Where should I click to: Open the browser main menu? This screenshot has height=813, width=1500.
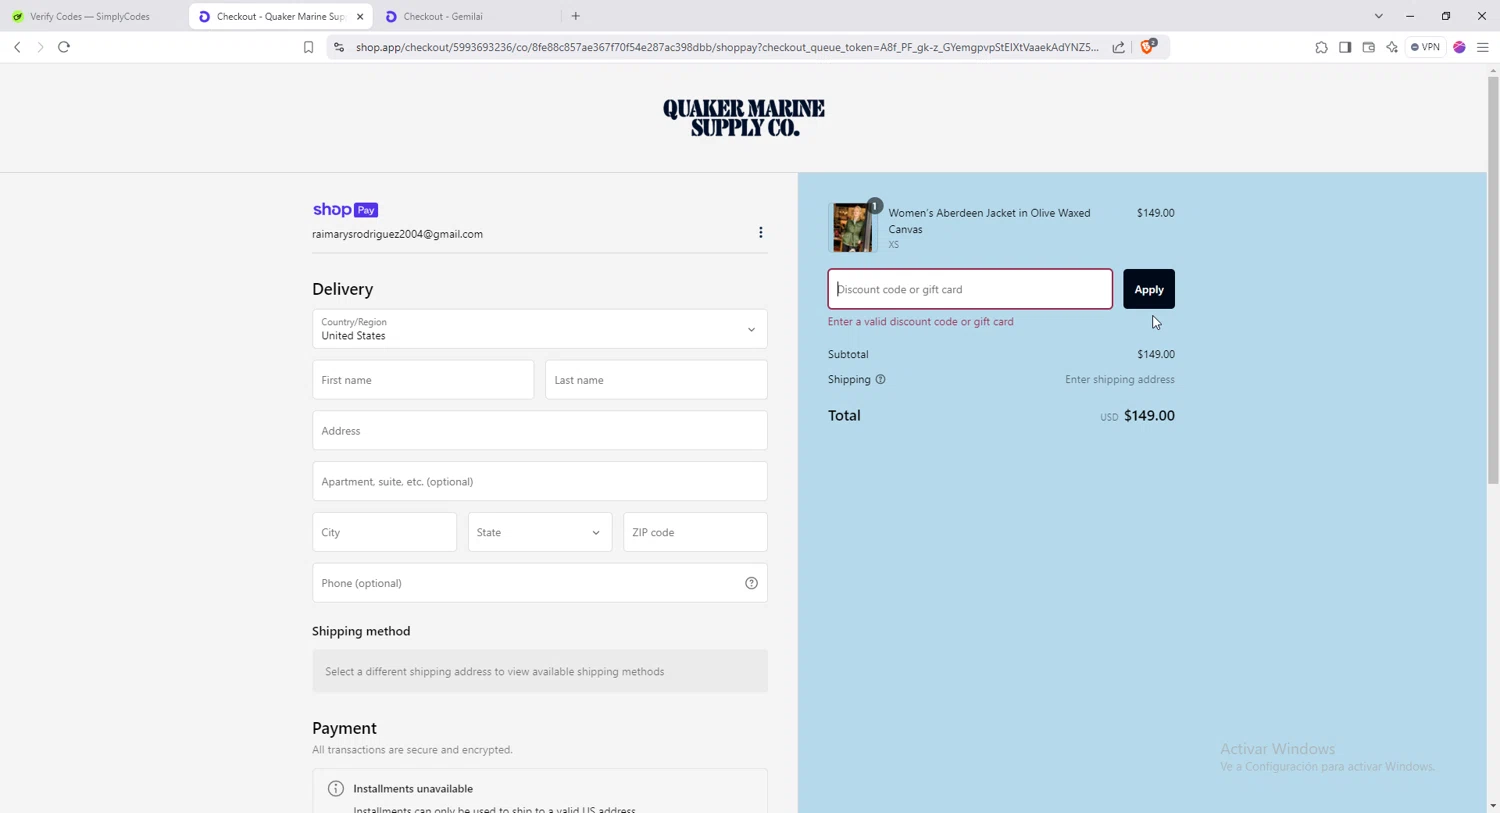tap(1483, 47)
